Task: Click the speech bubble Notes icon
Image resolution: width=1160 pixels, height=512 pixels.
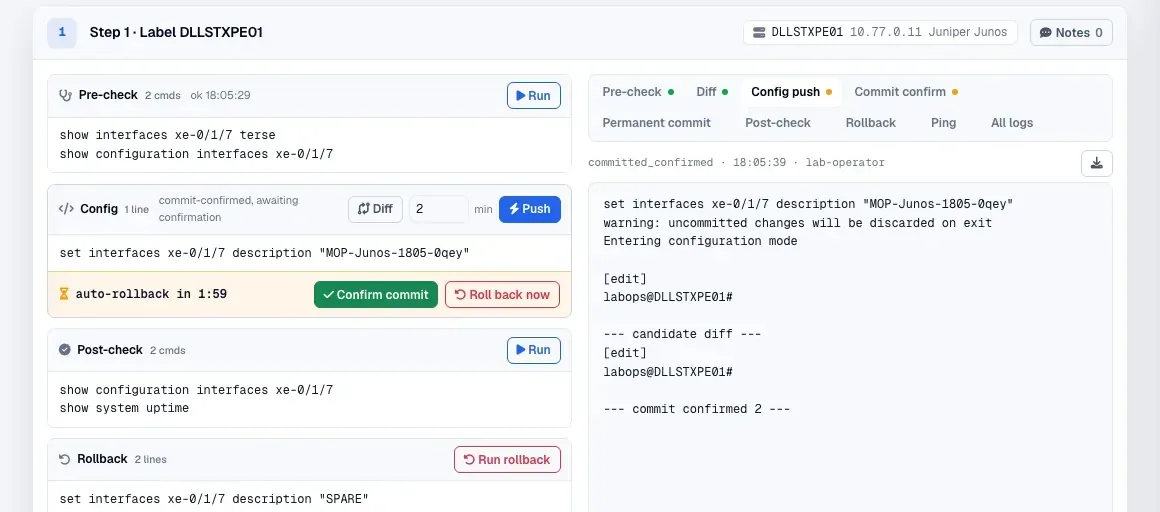Action: tap(1045, 33)
